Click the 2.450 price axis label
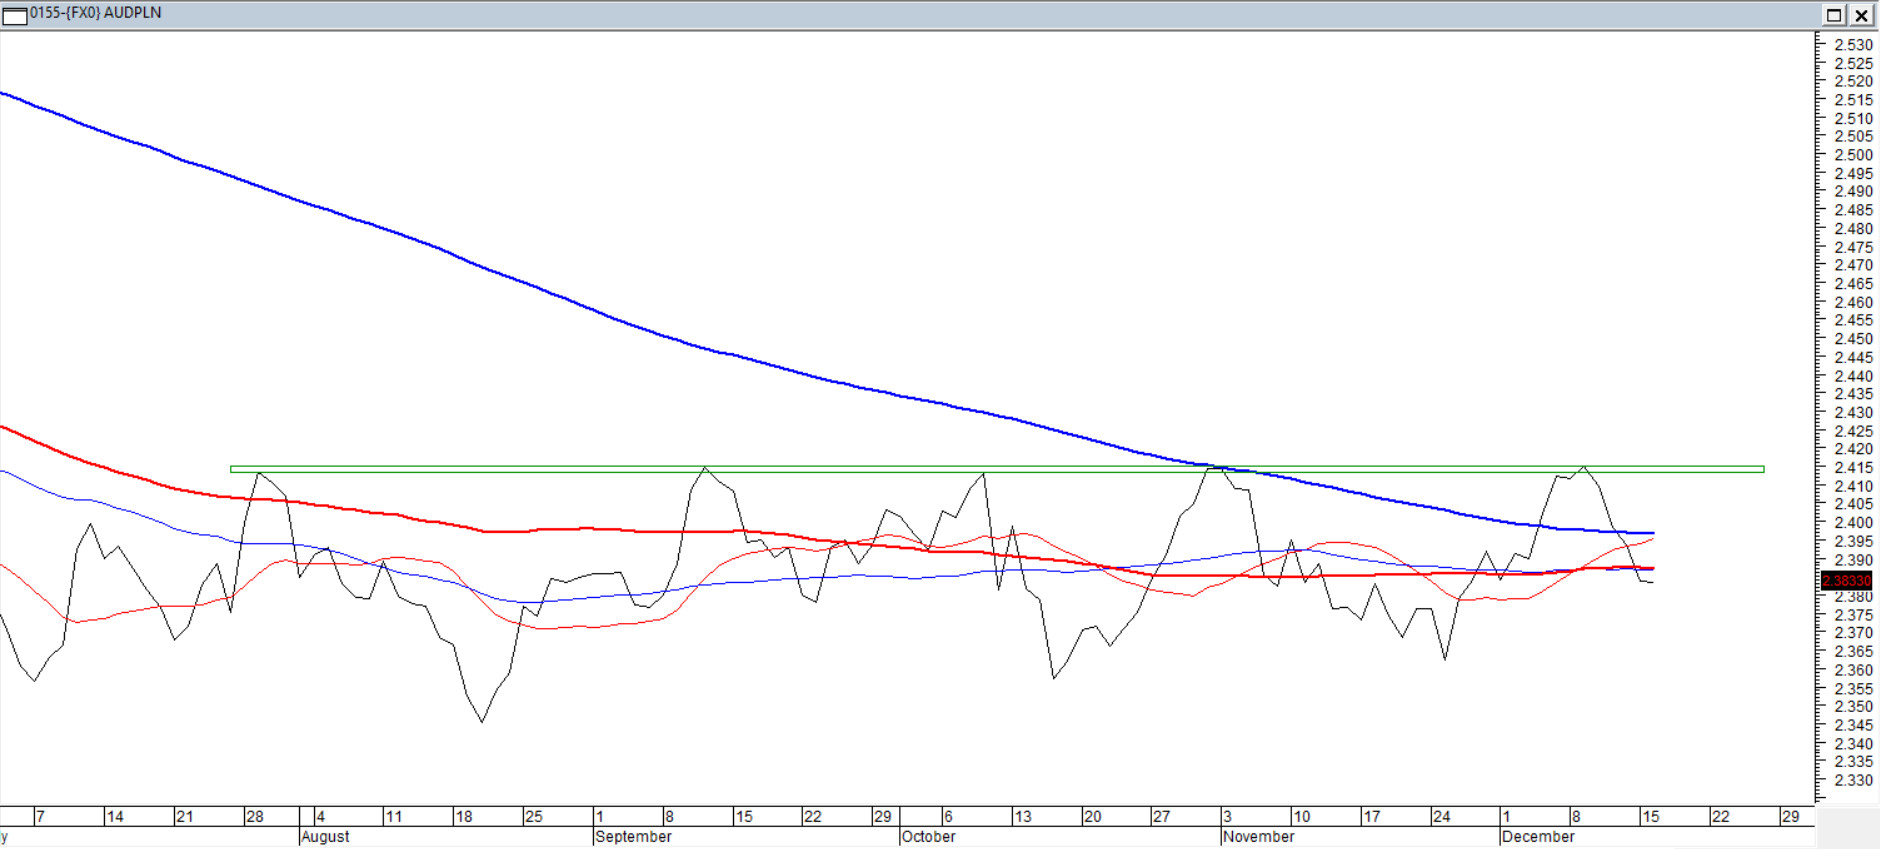Image resolution: width=1880 pixels, height=849 pixels. click(x=1853, y=339)
